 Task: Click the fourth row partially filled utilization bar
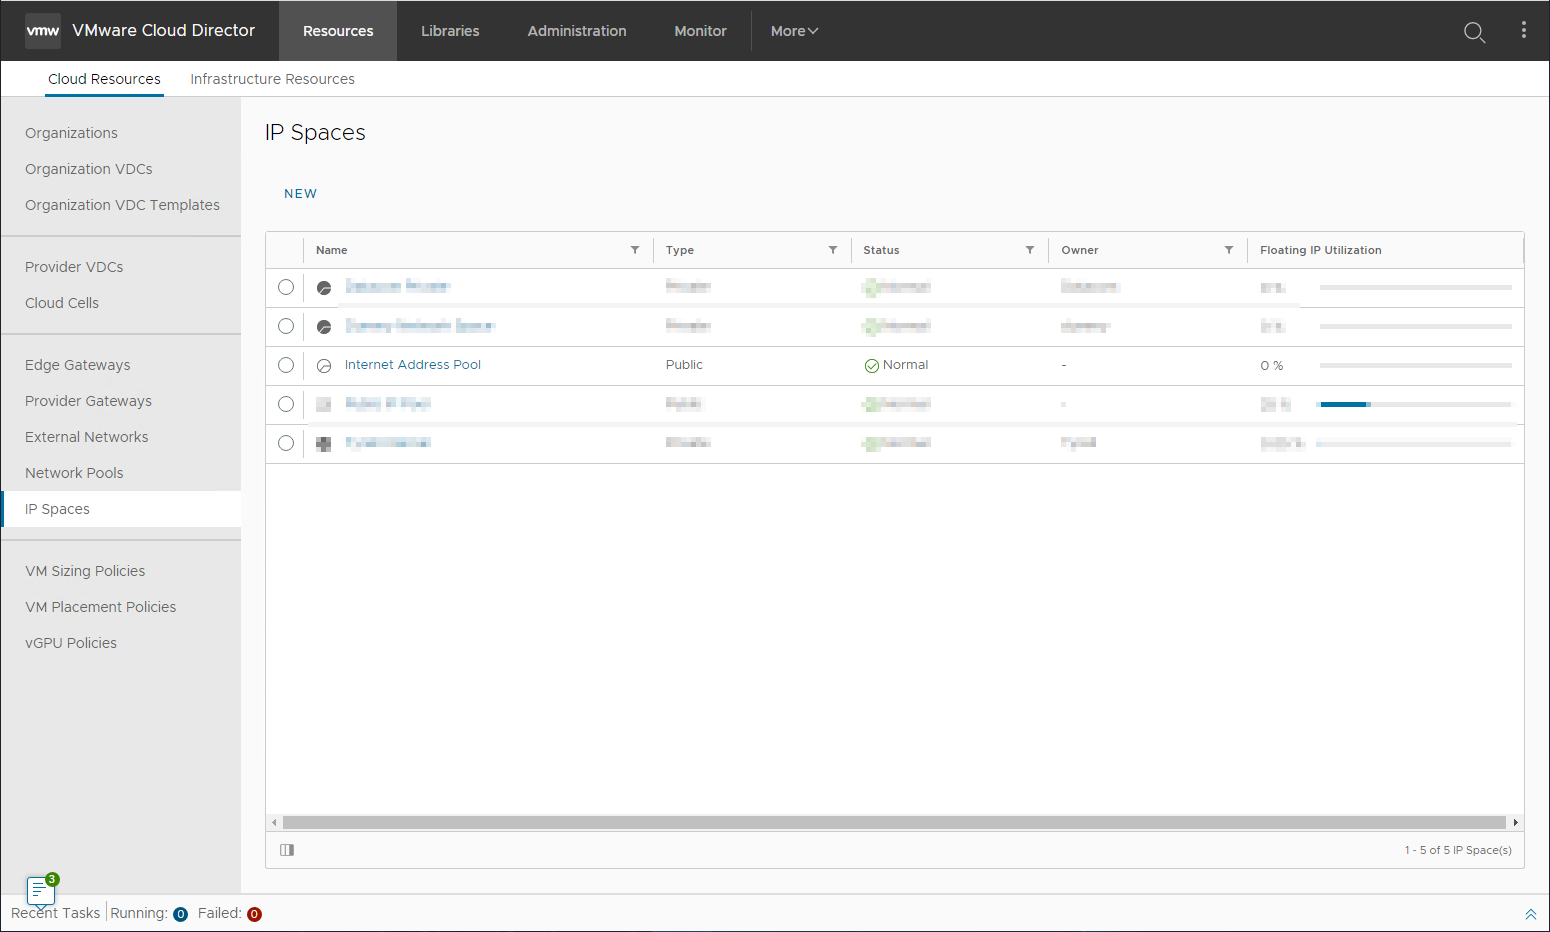pos(1415,404)
